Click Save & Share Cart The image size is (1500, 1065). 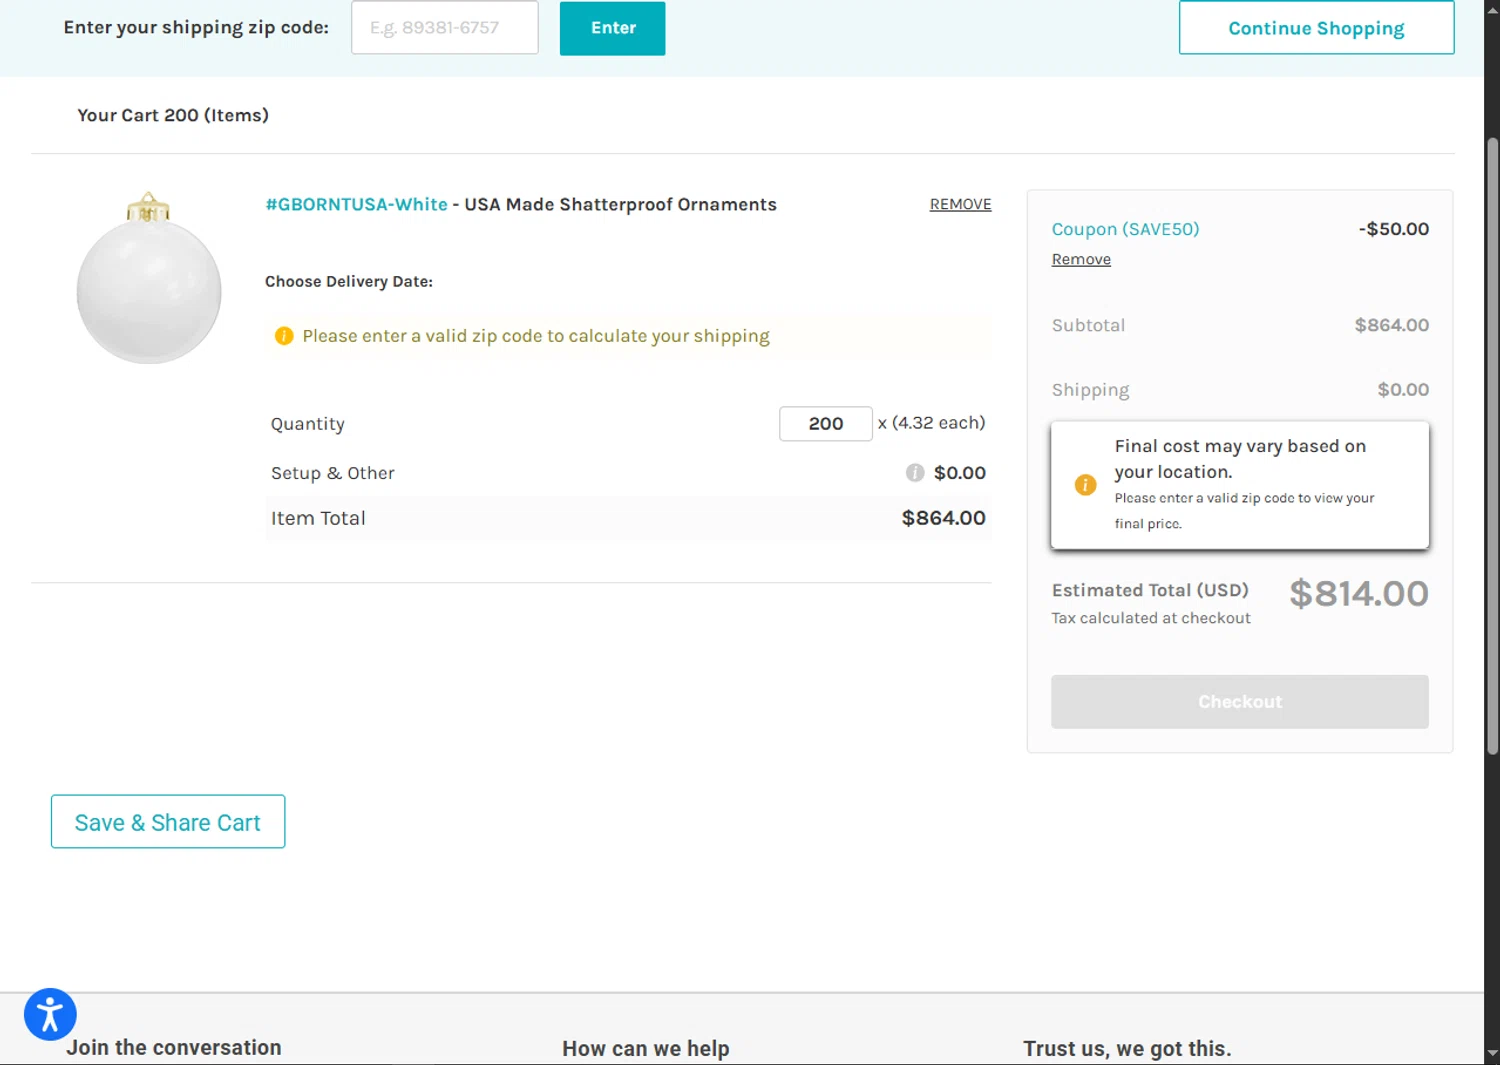click(x=168, y=822)
